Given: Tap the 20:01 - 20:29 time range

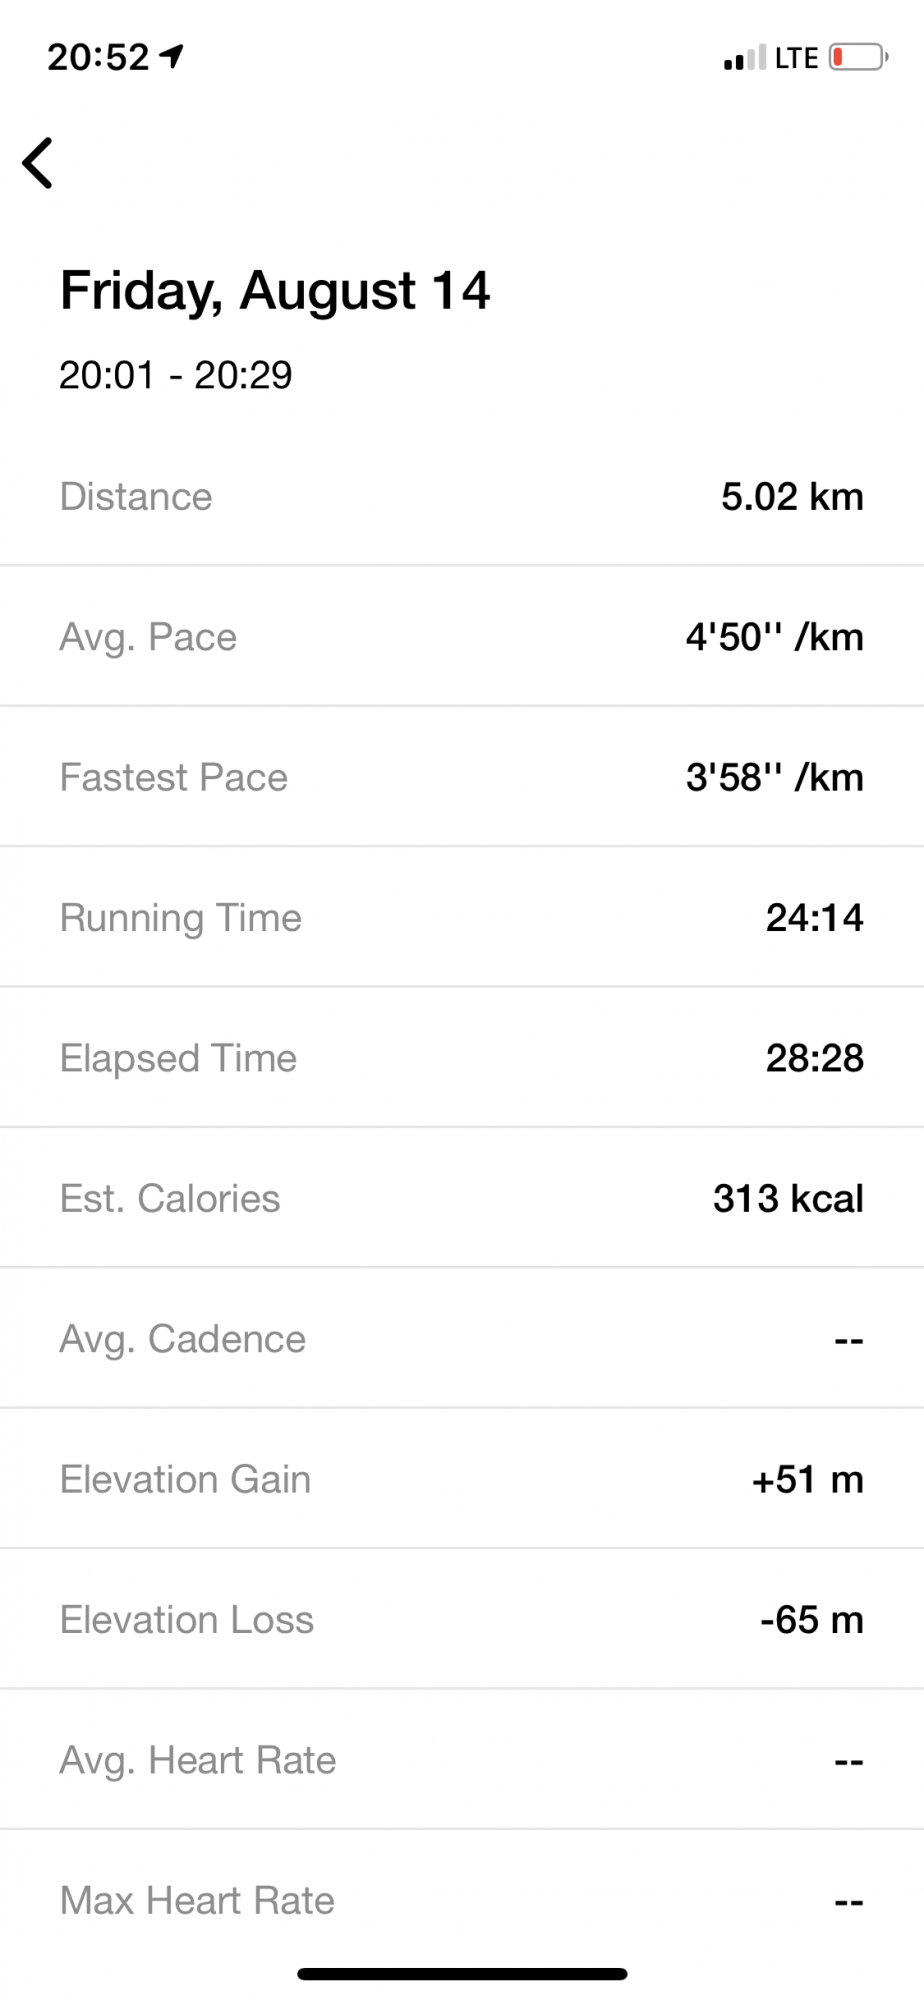Looking at the screenshot, I should pos(176,375).
